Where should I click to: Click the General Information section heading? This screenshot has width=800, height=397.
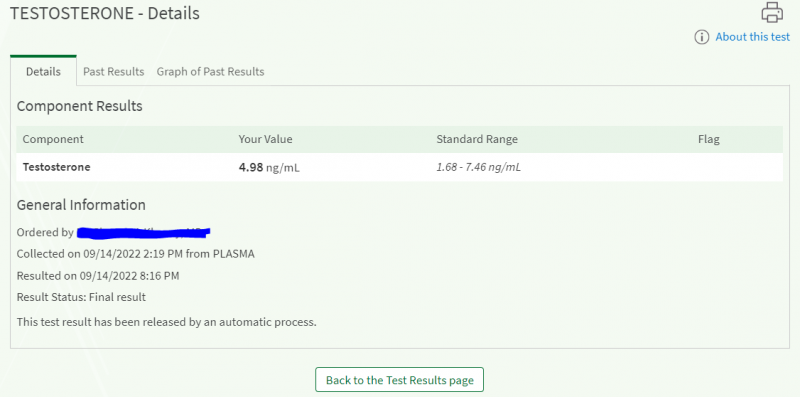coord(81,205)
